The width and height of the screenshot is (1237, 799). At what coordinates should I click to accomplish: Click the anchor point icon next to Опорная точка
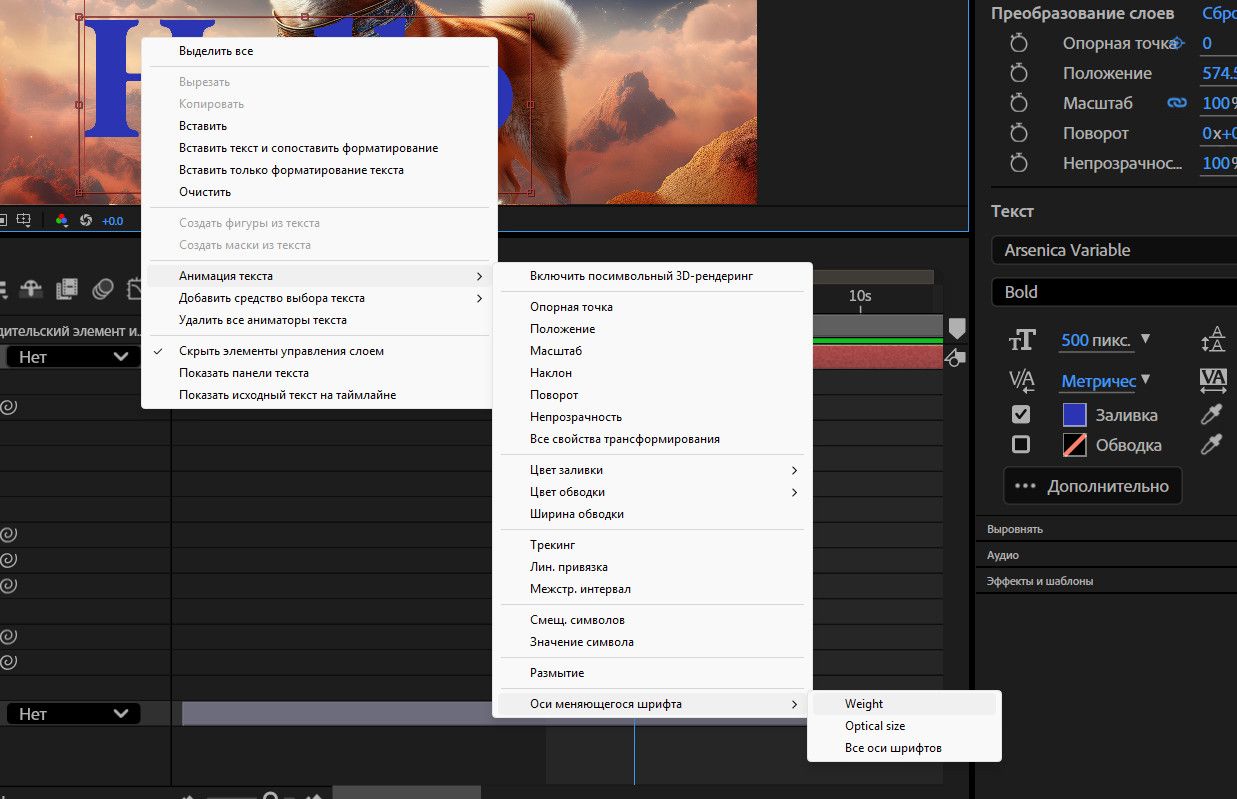coord(1177,43)
